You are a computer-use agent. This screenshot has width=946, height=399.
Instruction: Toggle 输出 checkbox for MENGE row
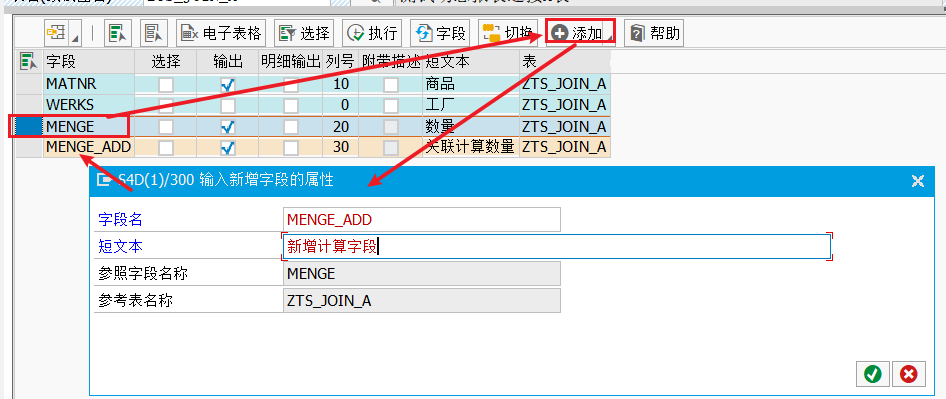[x=227, y=127]
